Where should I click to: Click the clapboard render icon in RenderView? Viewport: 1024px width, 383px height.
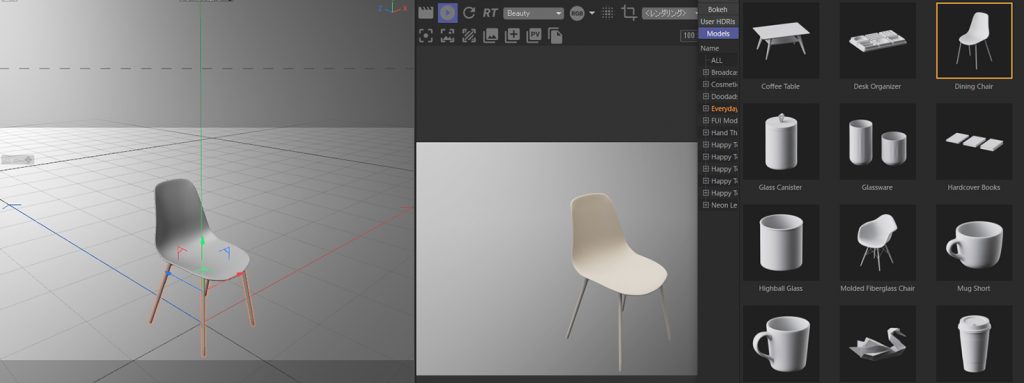(426, 12)
